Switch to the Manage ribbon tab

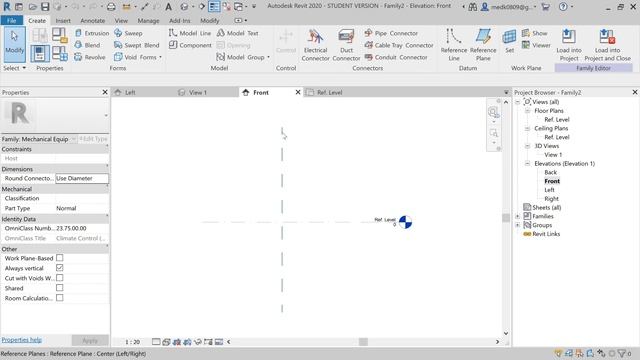[x=148, y=20]
